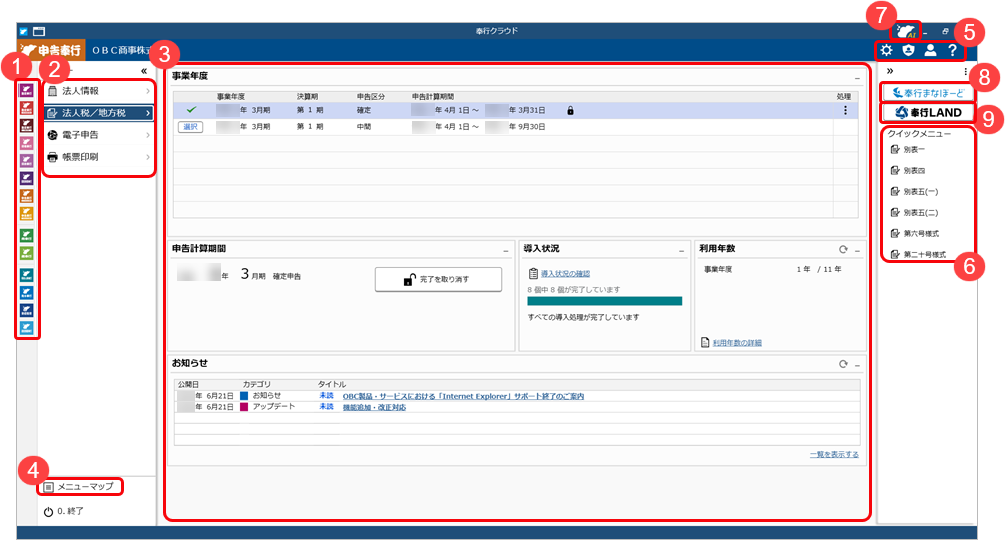
Task: Open quick menu 別表四
Action: tap(908, 170)
